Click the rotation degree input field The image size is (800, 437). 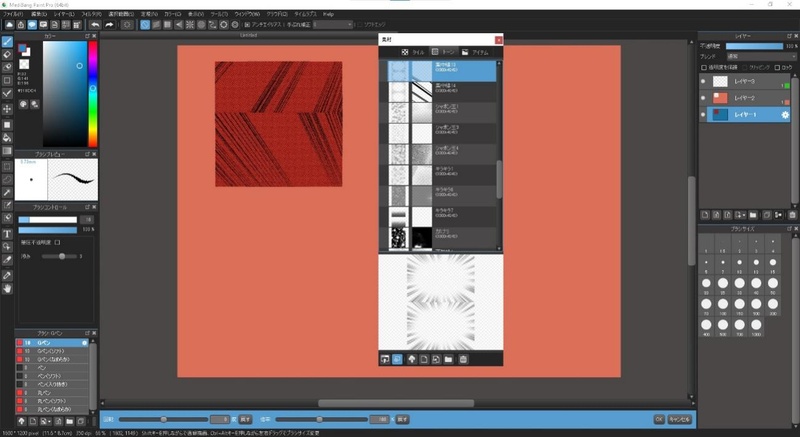(x=220, y=420)
